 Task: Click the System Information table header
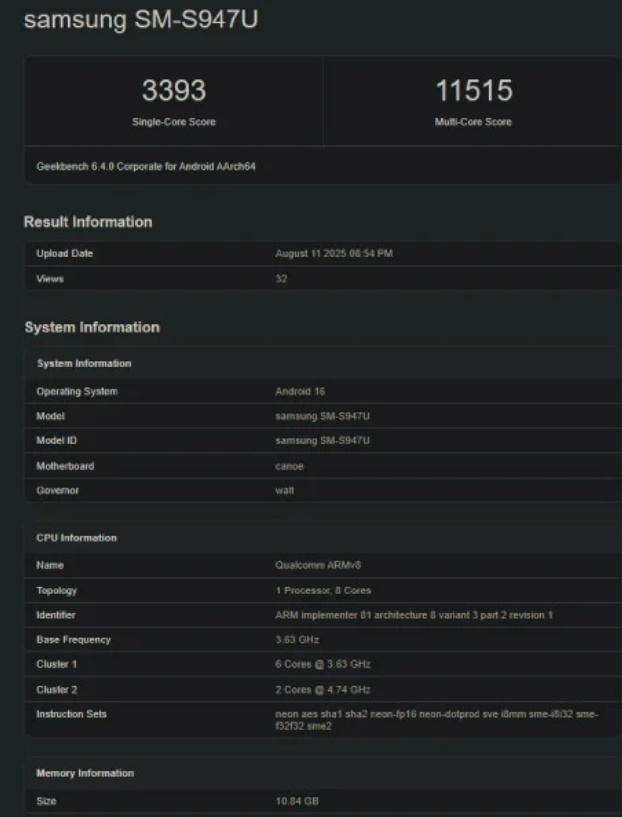tap(84, 364)
